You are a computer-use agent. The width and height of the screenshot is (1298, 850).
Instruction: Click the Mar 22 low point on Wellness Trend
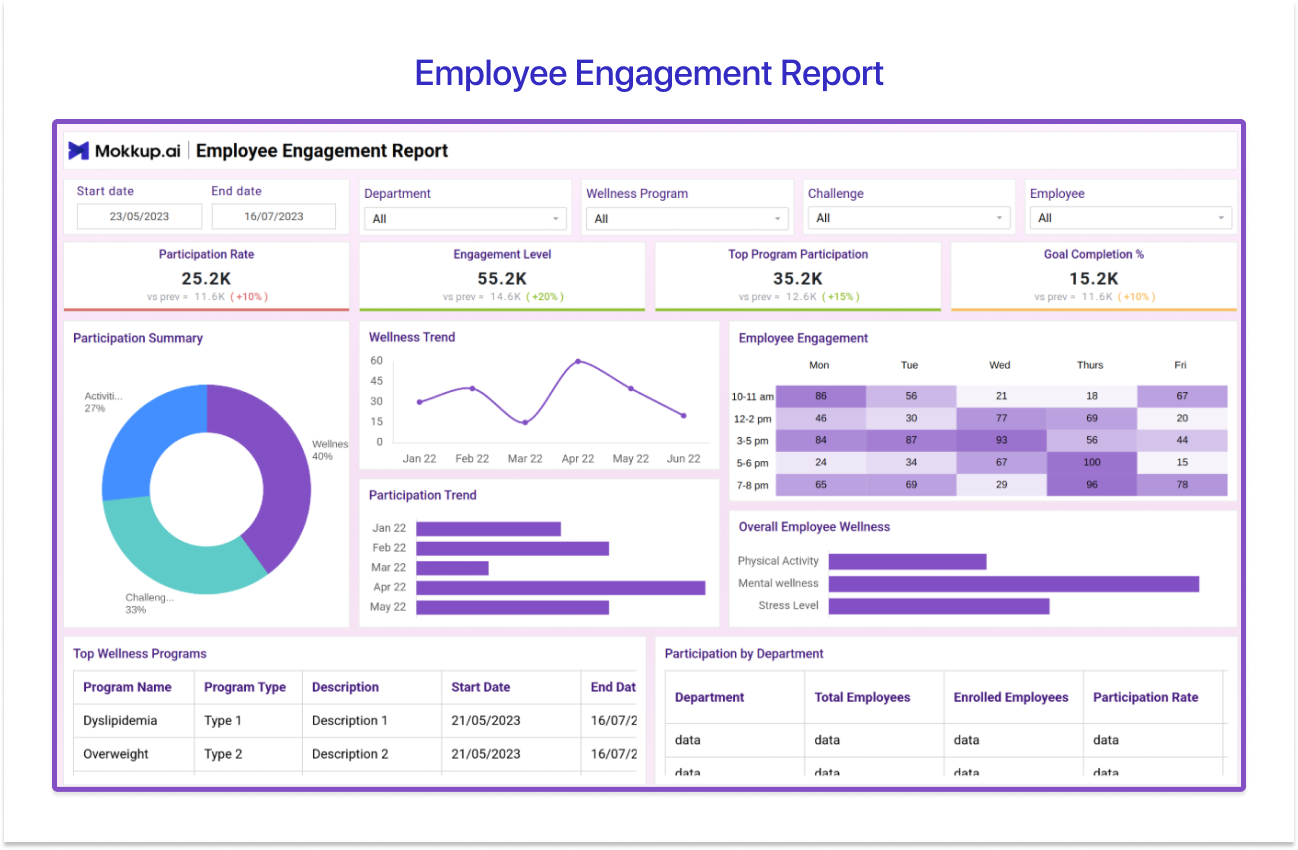click(x=525, y=422)
